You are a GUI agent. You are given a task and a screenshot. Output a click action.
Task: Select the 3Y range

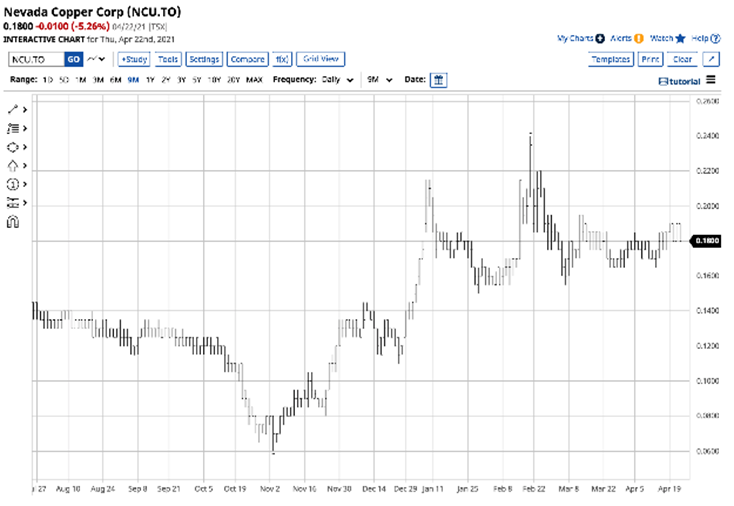click(181, 80)
